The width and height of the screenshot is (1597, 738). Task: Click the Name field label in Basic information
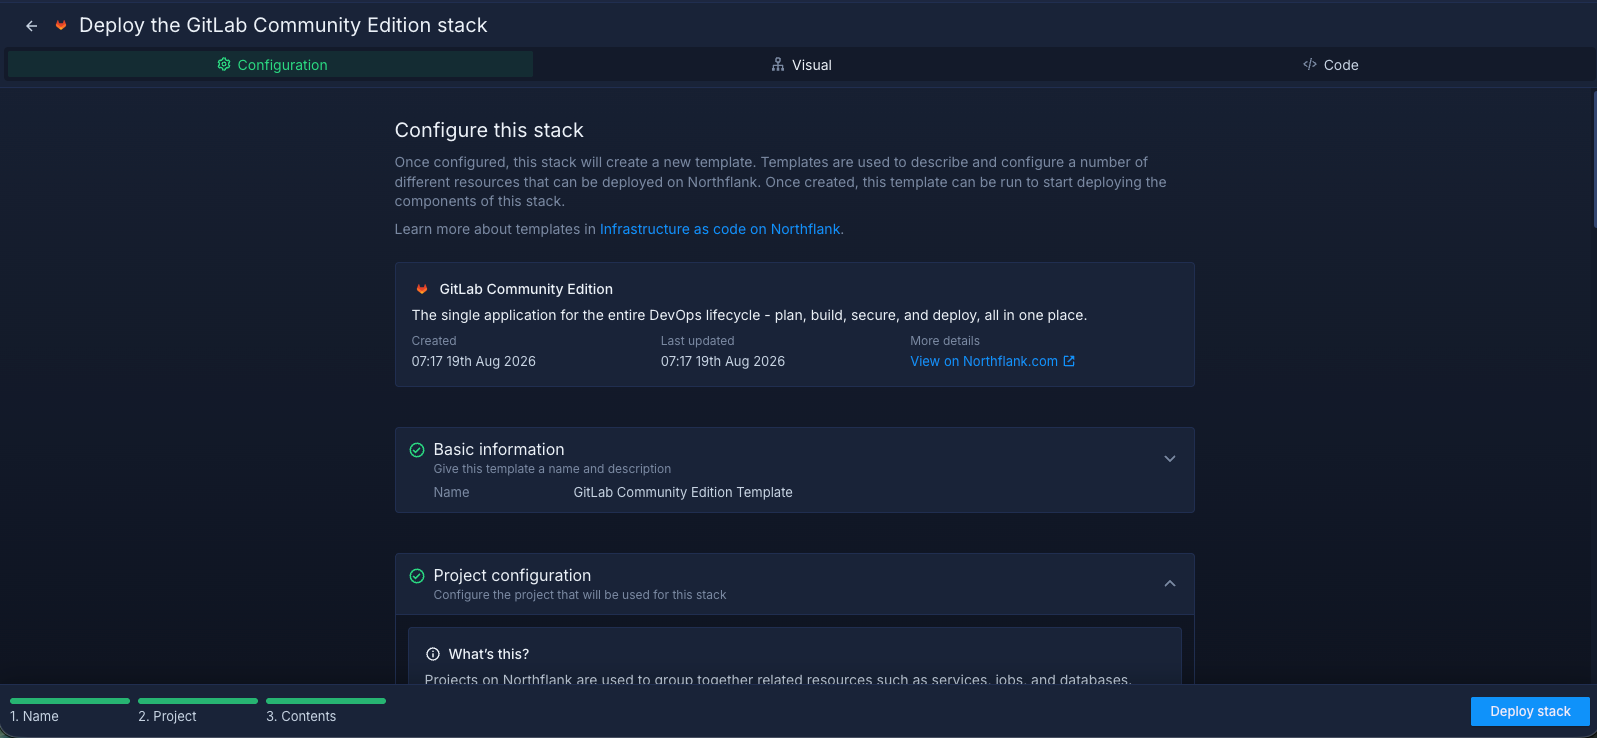(x=451, y=492)
